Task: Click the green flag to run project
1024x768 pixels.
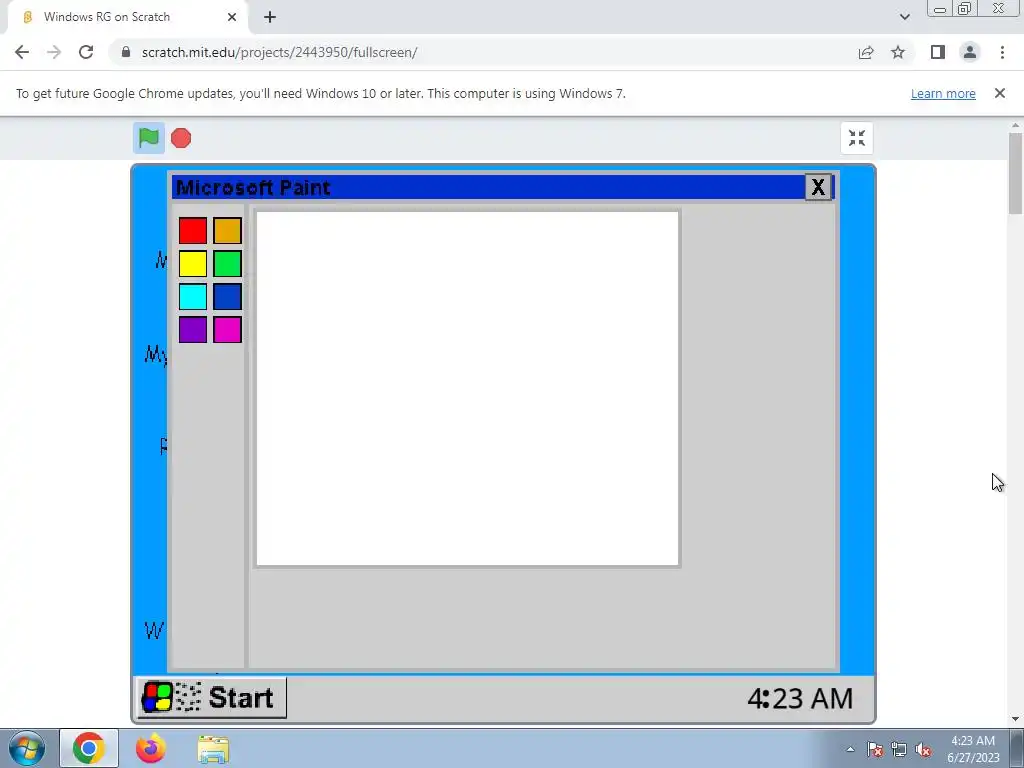Action: [149, 138]
